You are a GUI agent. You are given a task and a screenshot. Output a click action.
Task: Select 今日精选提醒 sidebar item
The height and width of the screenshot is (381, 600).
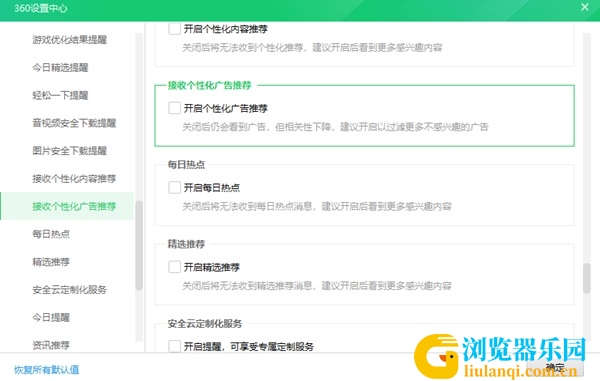[x=60, y=67]
